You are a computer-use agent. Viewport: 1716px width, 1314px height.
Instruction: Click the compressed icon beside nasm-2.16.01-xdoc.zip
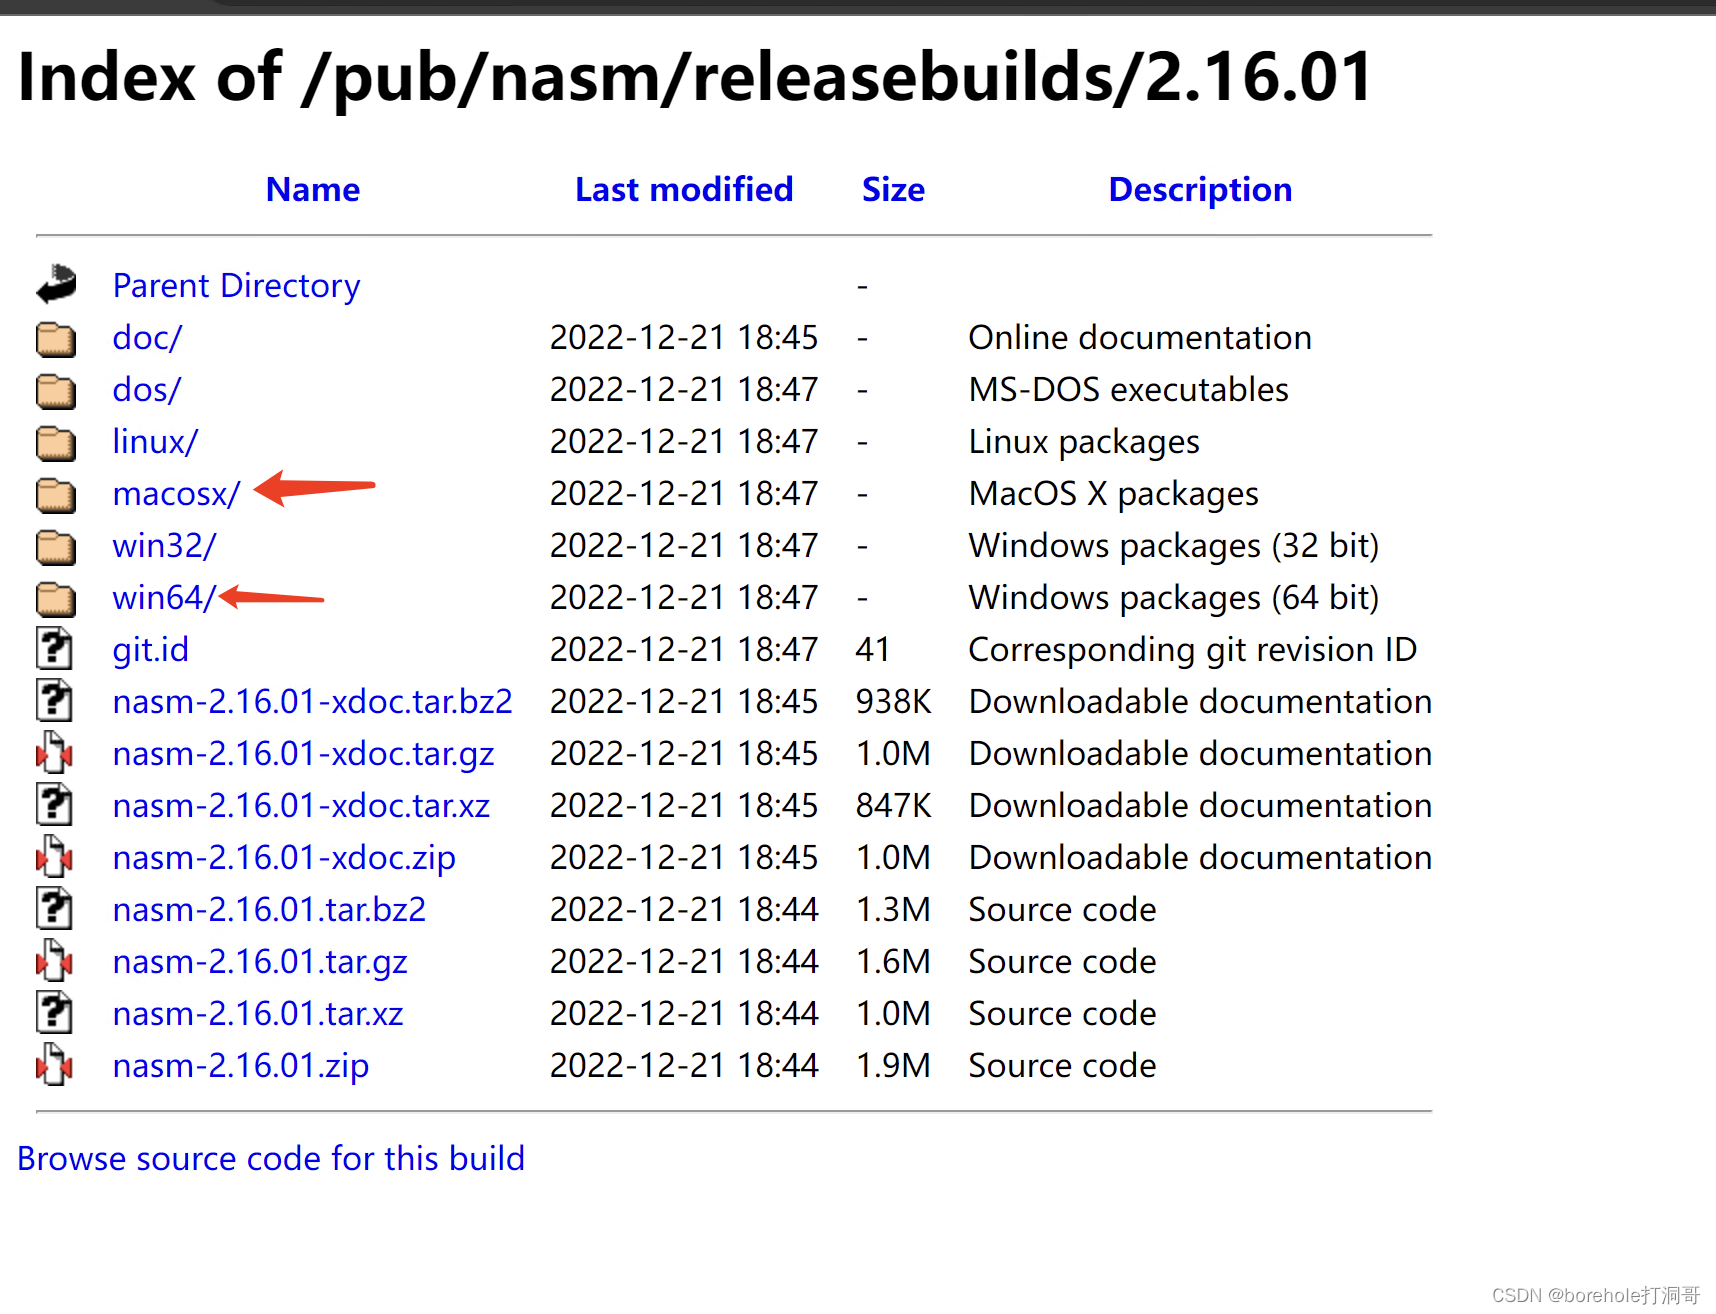point(55,857)
